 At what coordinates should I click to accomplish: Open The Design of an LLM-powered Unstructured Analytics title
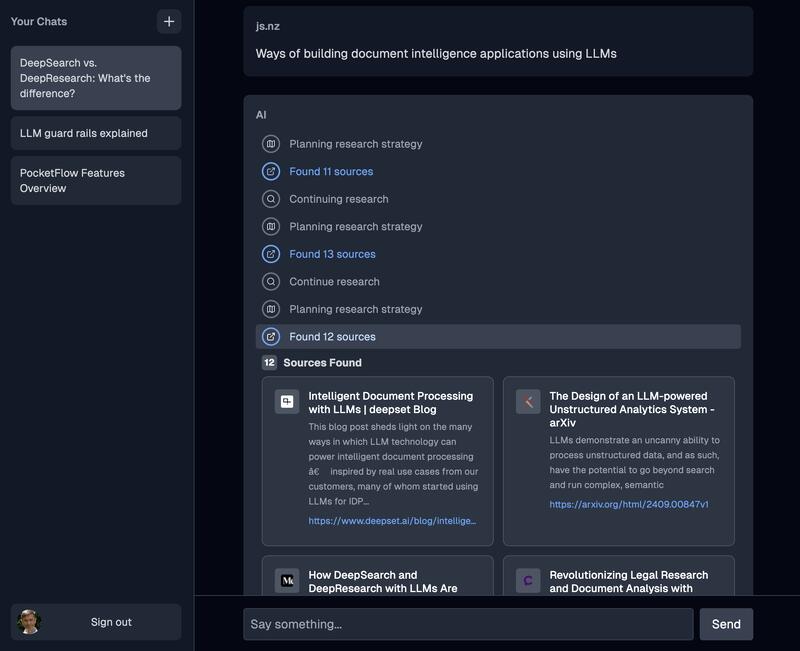point(632,409)
